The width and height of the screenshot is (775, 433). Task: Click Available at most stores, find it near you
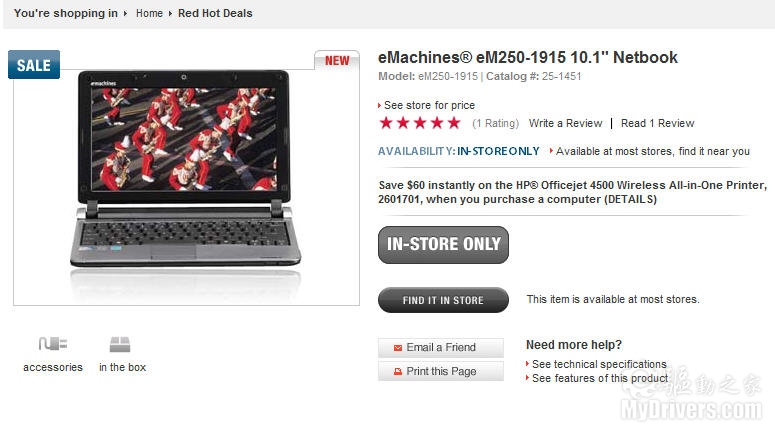click(652, 151)
